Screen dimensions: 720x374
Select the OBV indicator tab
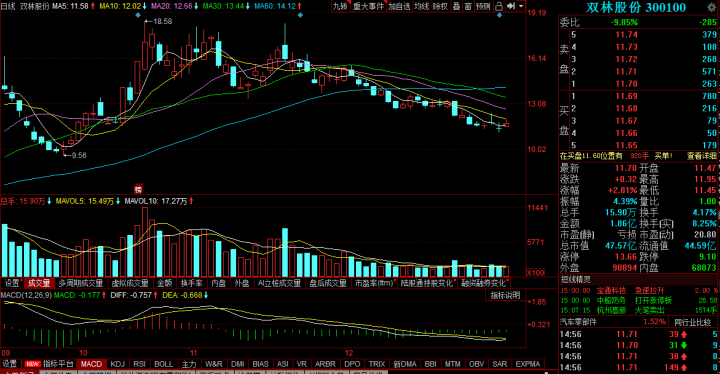[476, 364]
